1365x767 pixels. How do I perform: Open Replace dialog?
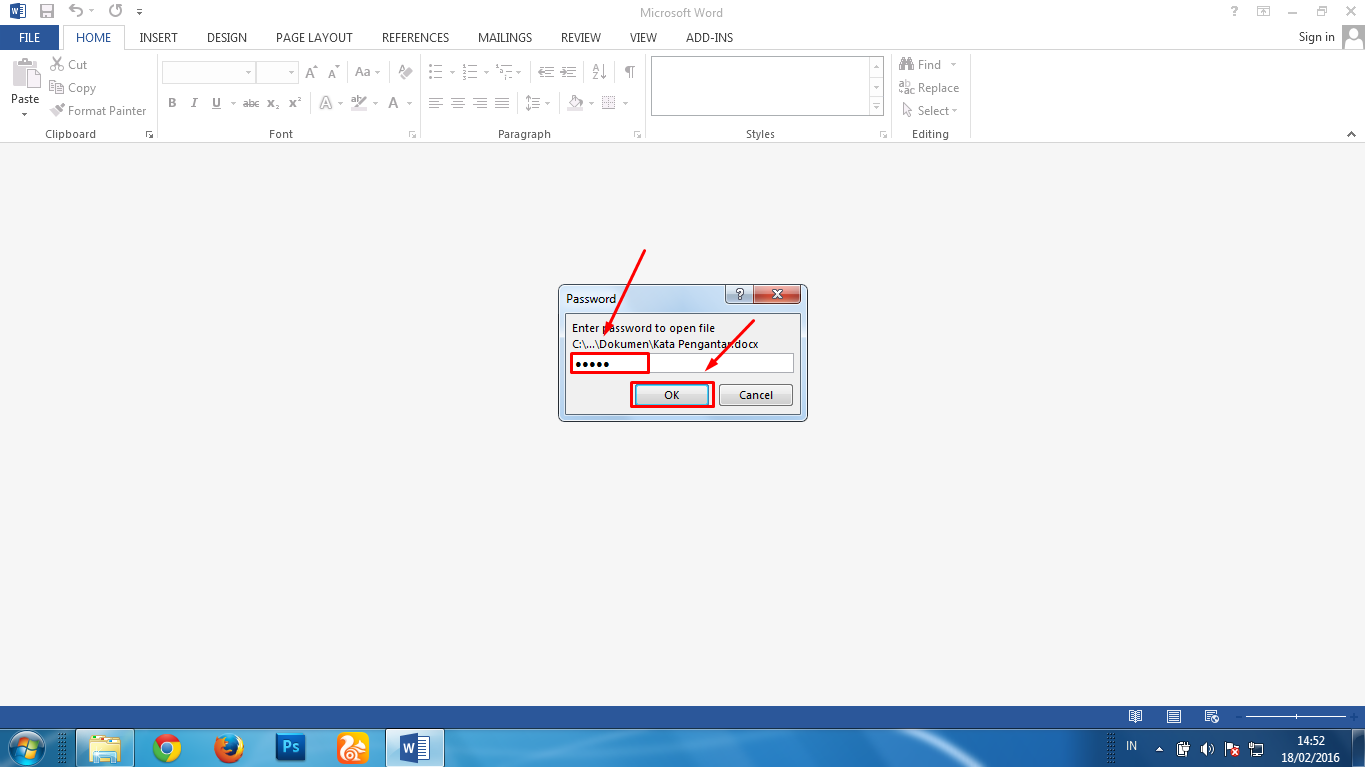click(x=929, y=88)
